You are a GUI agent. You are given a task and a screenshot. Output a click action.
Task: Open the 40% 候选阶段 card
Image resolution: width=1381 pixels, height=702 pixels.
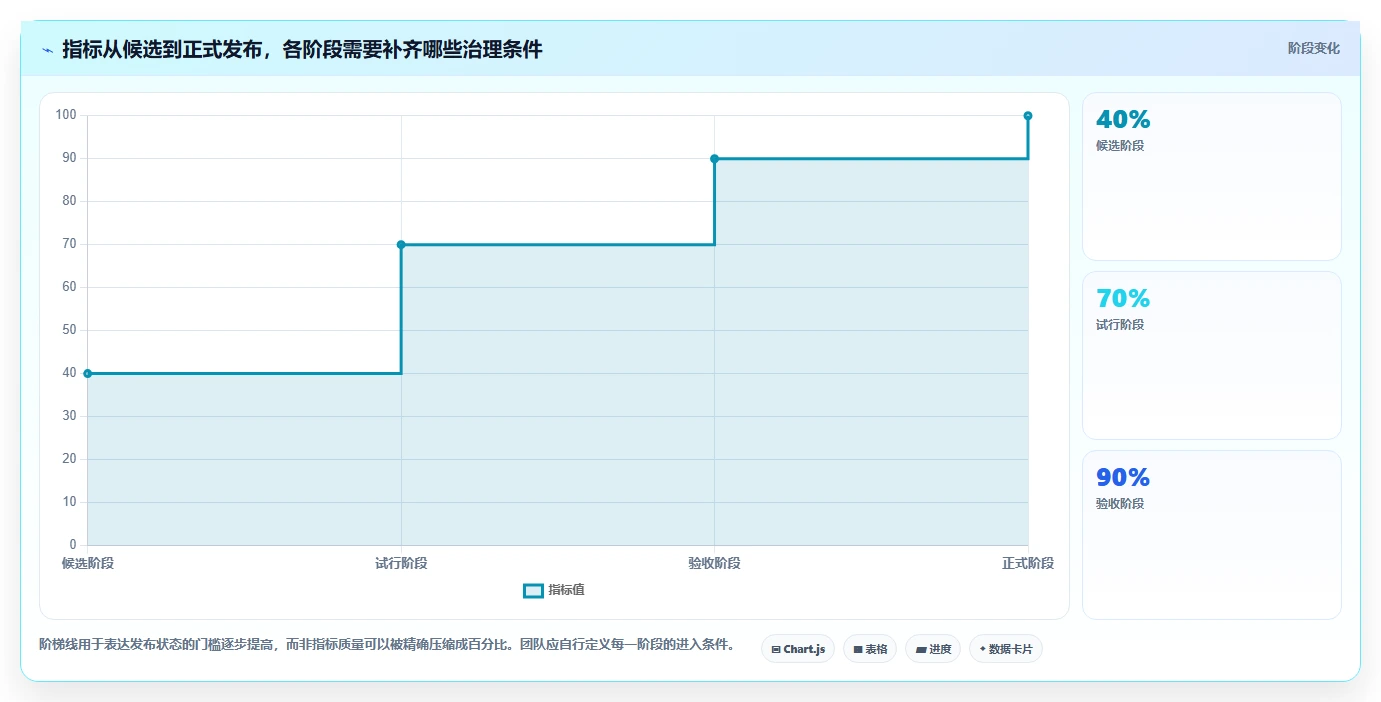[x=1211, y=176]
